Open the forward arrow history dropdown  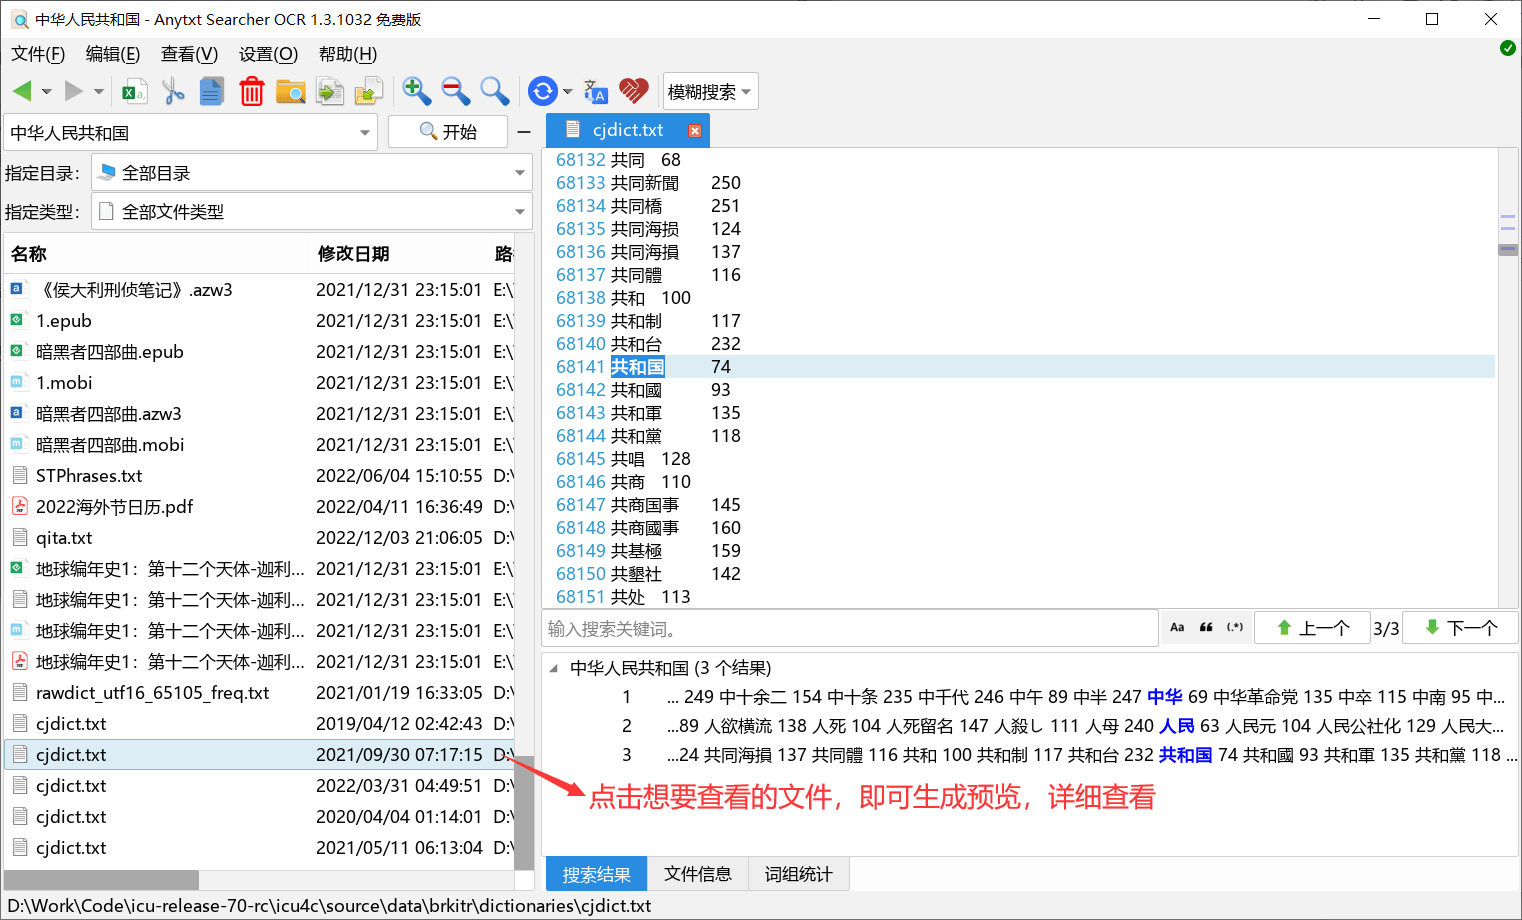click(x=98, y=92)
